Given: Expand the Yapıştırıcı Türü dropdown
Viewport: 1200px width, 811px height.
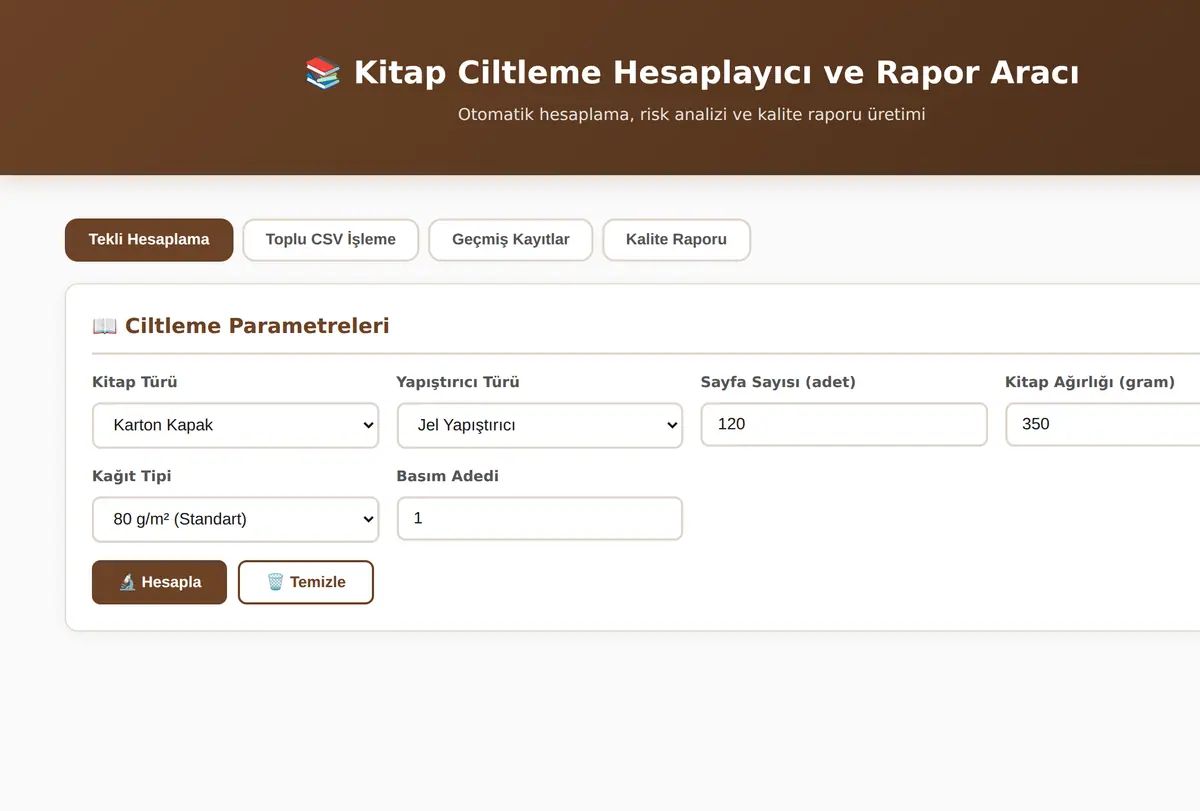Looking at the screenshot, I should tap(540, 425).
